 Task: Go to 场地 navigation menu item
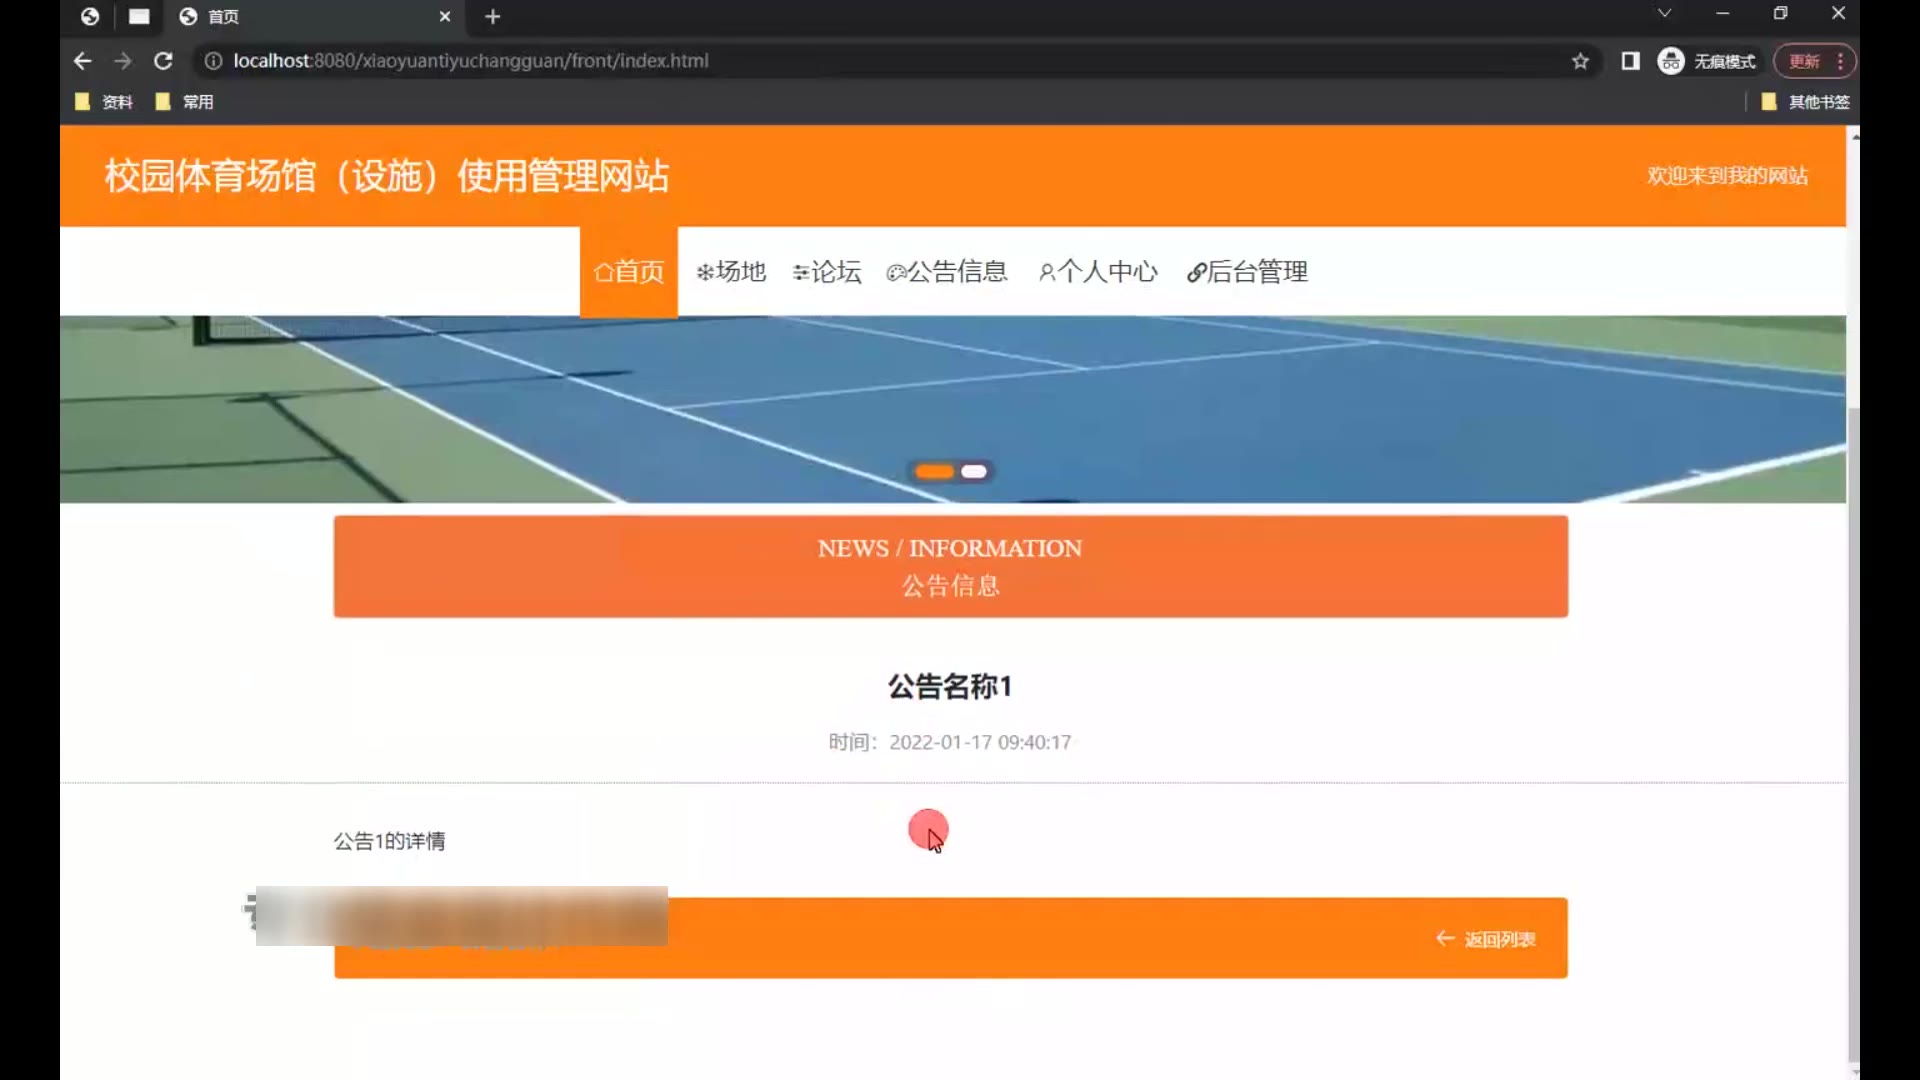point(731,272)
